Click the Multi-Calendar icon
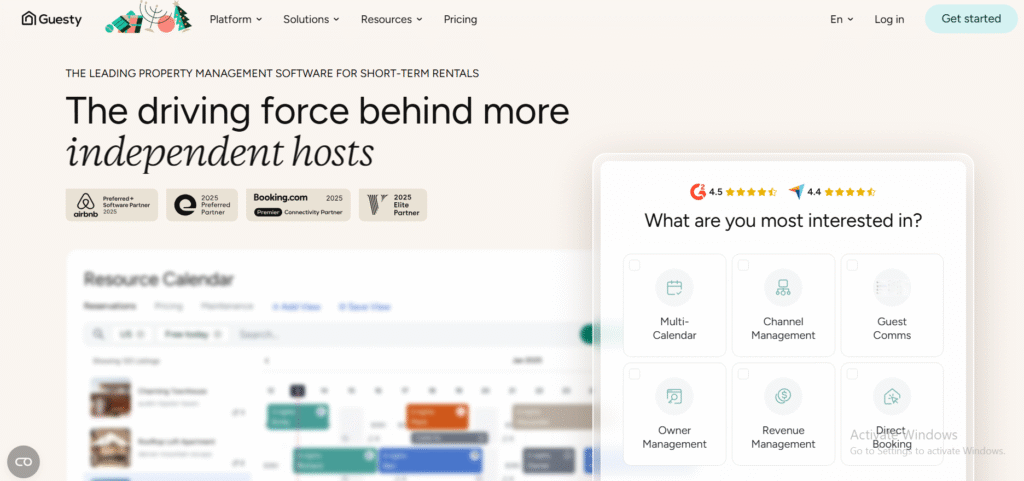The width and height of the screenshot is (1024, 481). (674, 288)
